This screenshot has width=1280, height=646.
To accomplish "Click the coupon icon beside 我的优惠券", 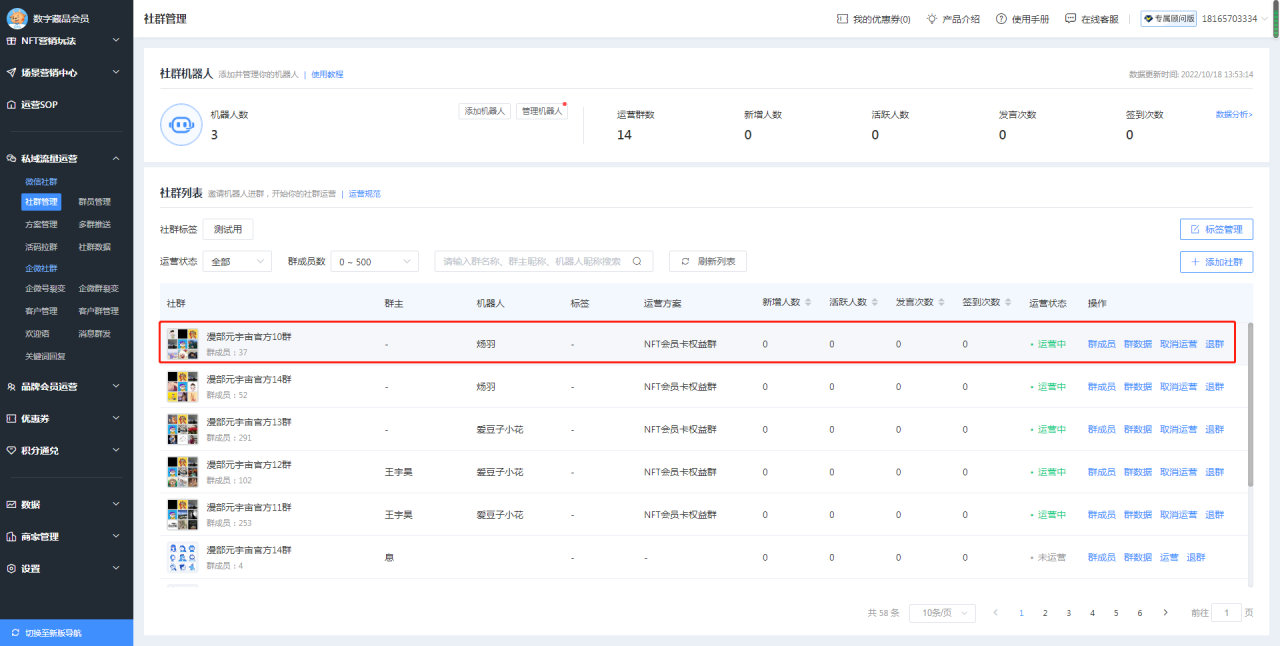I will point(842,19).
